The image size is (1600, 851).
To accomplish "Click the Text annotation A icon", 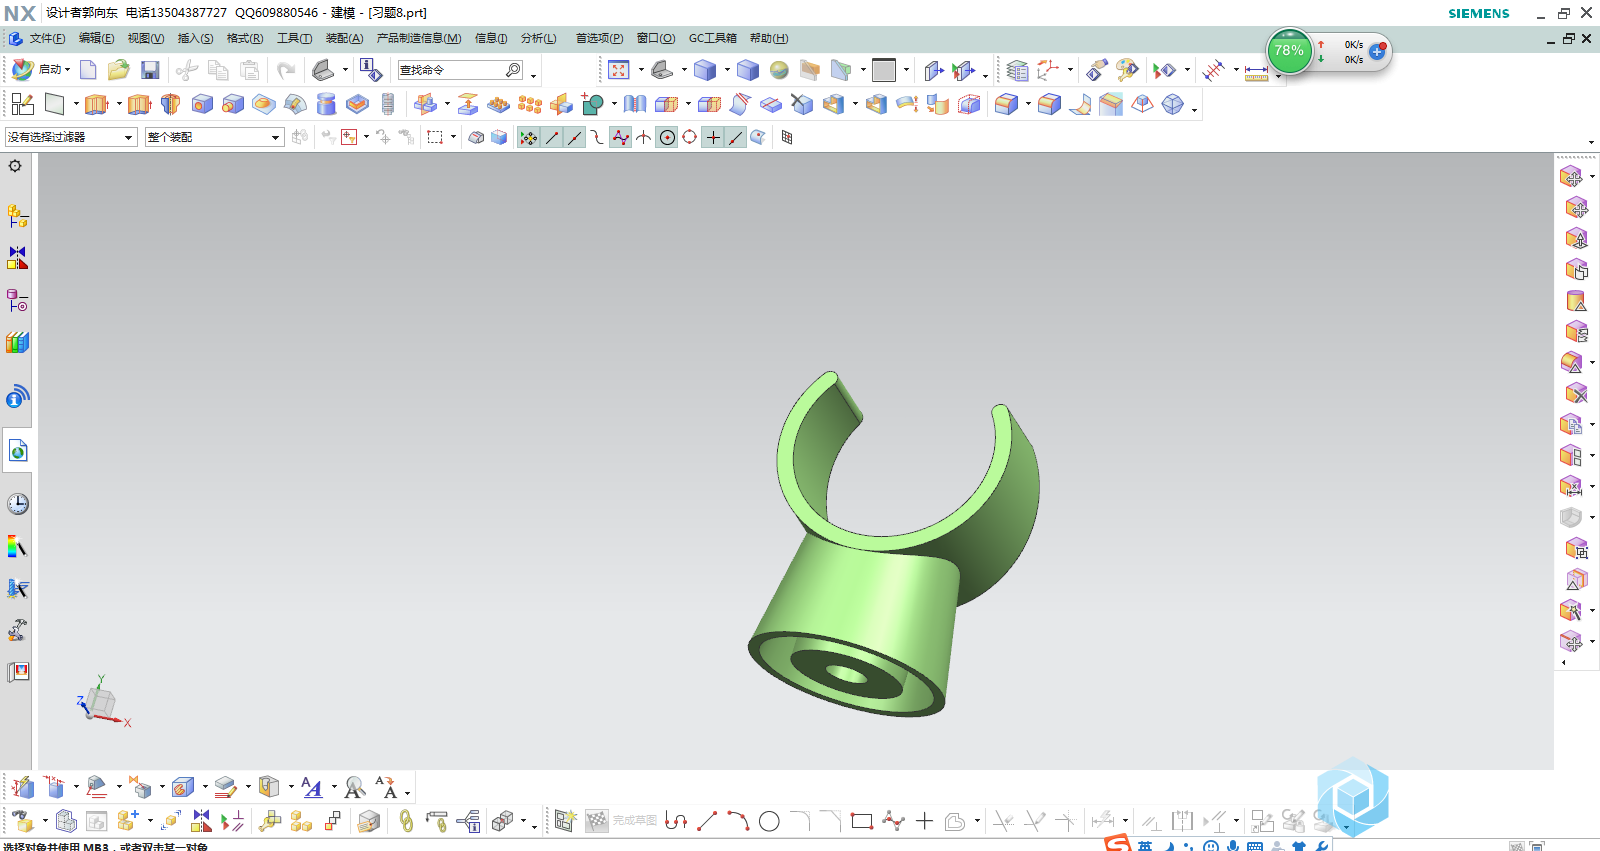I will 311,787.
